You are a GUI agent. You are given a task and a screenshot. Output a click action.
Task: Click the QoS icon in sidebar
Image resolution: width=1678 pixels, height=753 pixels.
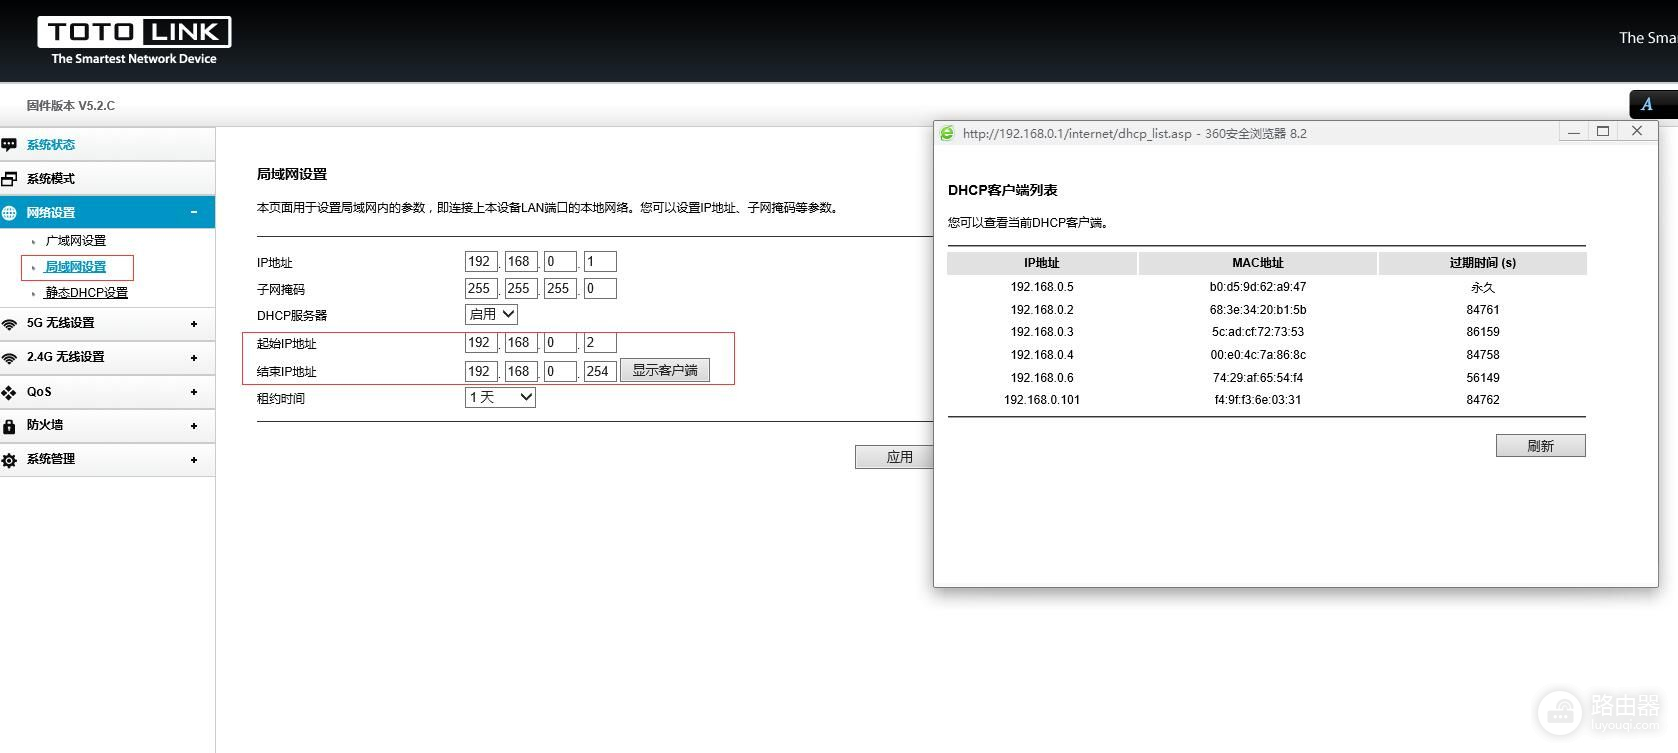coord(9,393)
